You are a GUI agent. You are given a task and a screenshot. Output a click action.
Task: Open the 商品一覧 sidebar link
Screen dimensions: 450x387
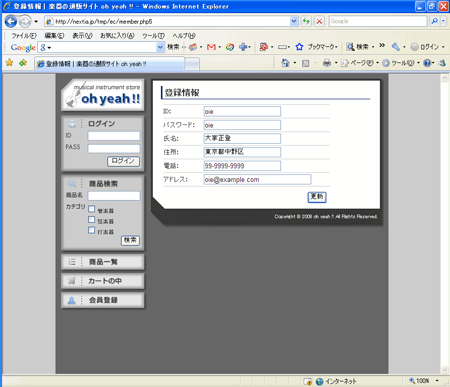click(x=103, y=262)
